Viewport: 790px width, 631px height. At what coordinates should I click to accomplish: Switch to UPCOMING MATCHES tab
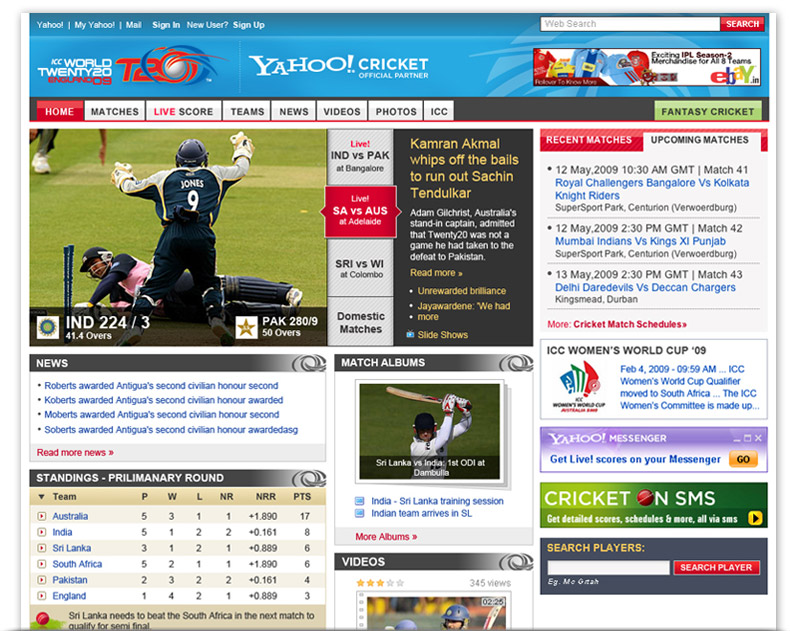click(700, 140)
